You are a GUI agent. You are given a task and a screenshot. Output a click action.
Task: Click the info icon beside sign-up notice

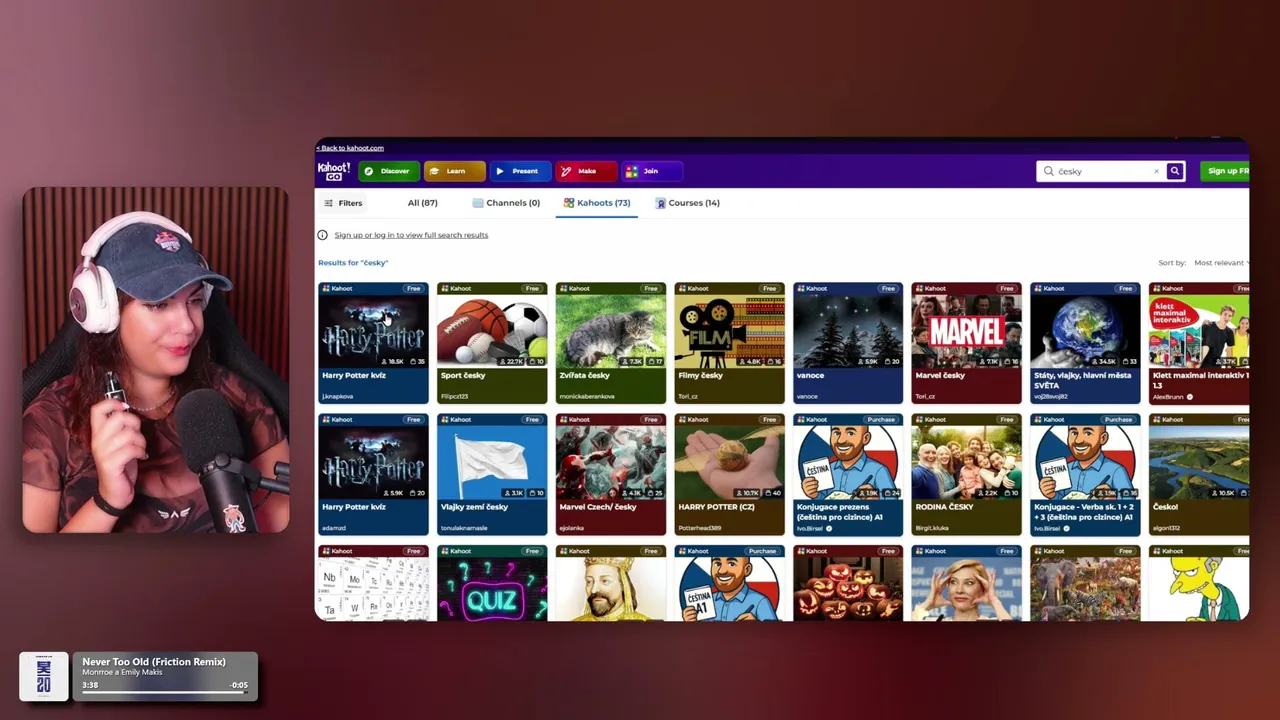pyautogui.click(x=322, y=235)
